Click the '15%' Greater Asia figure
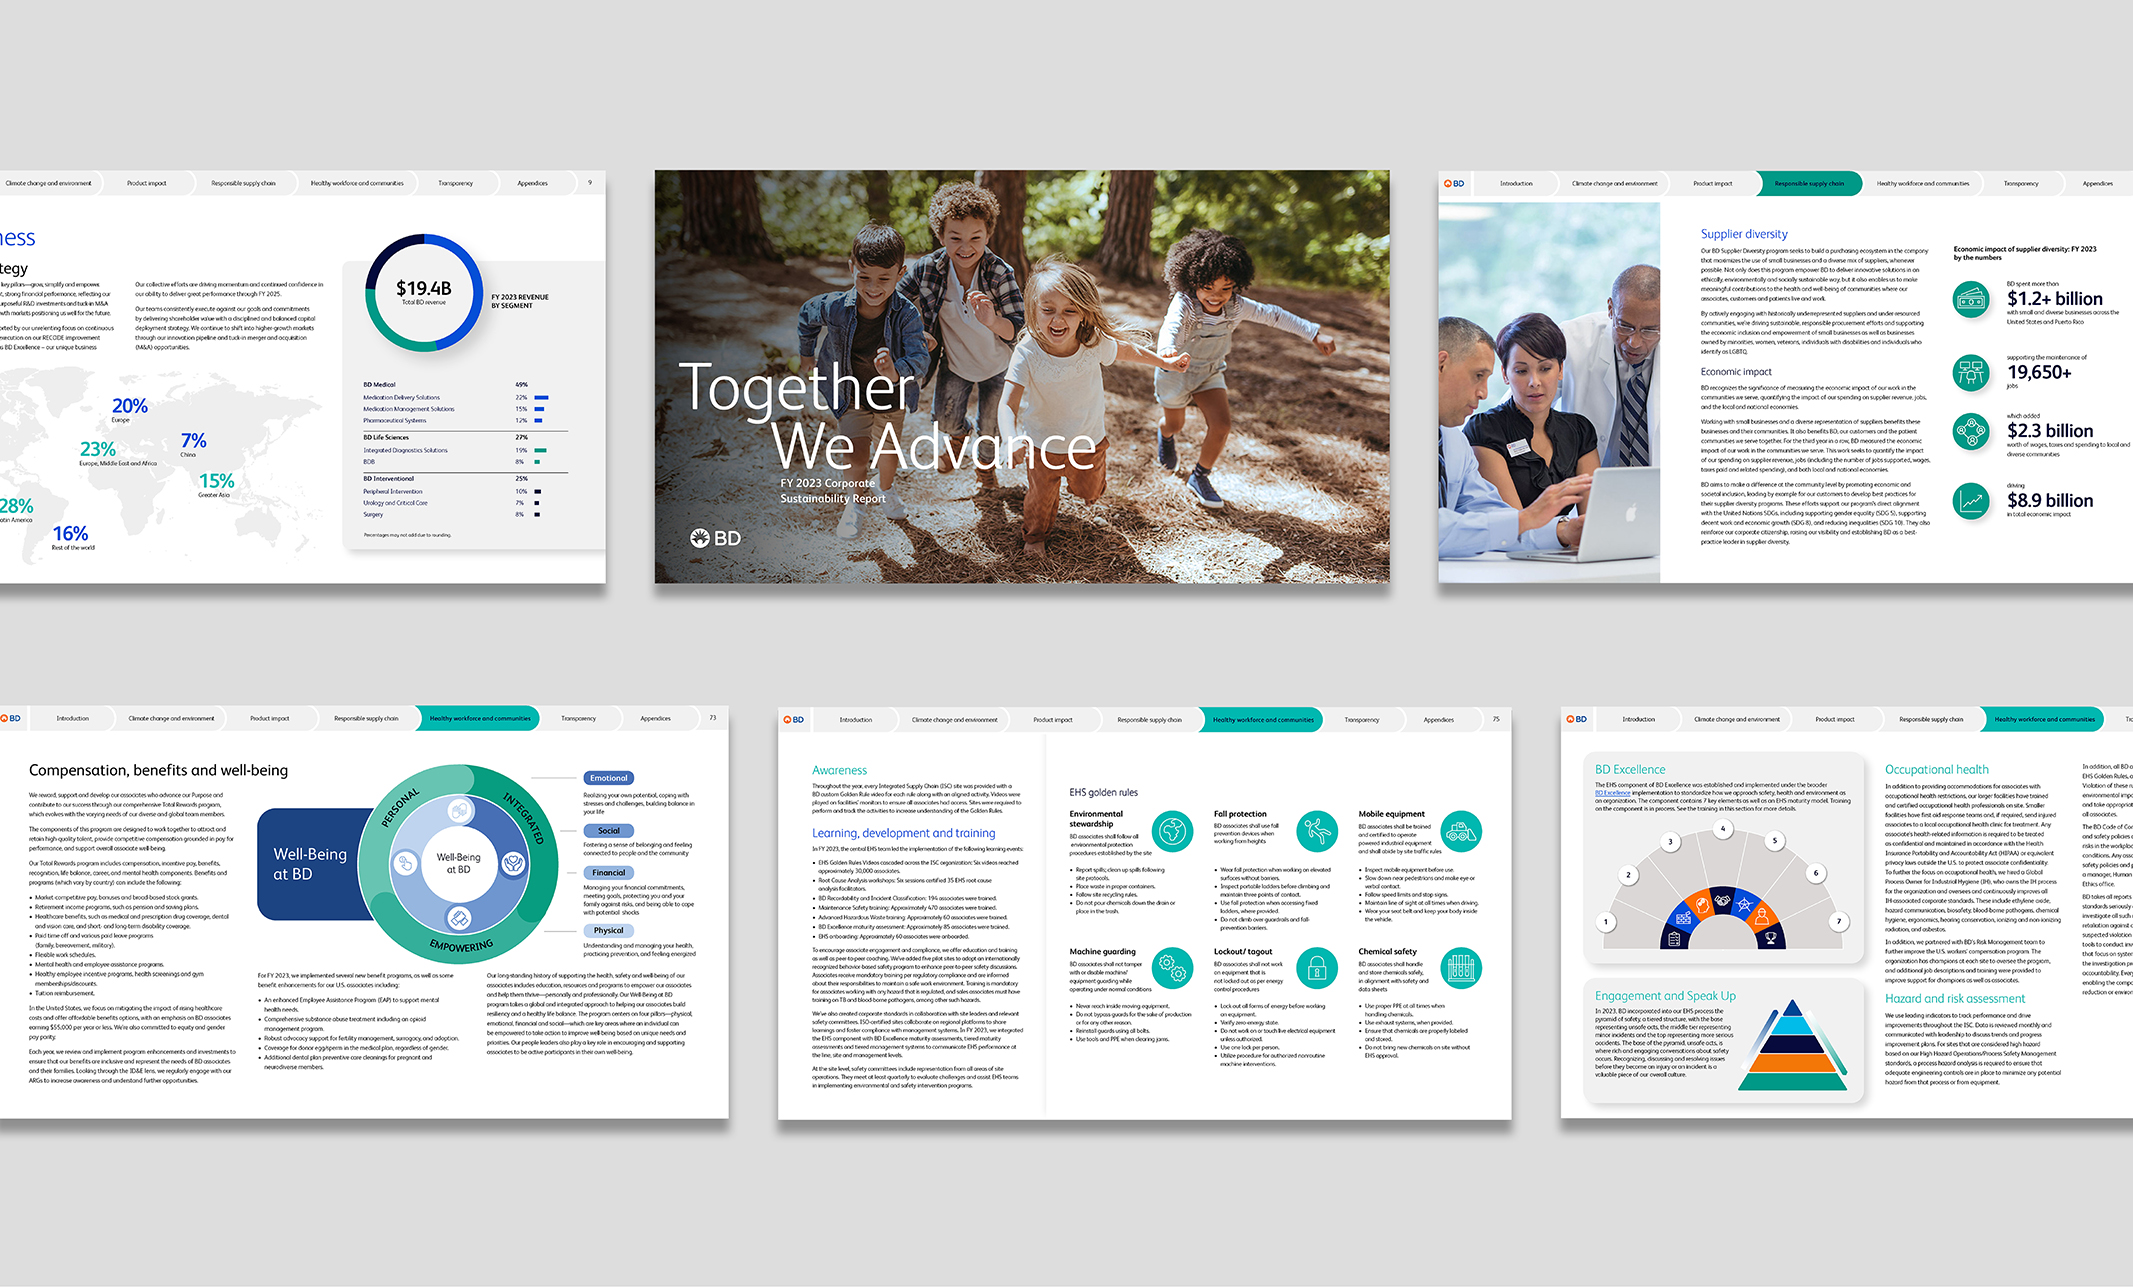 click(x=216, y=481)
